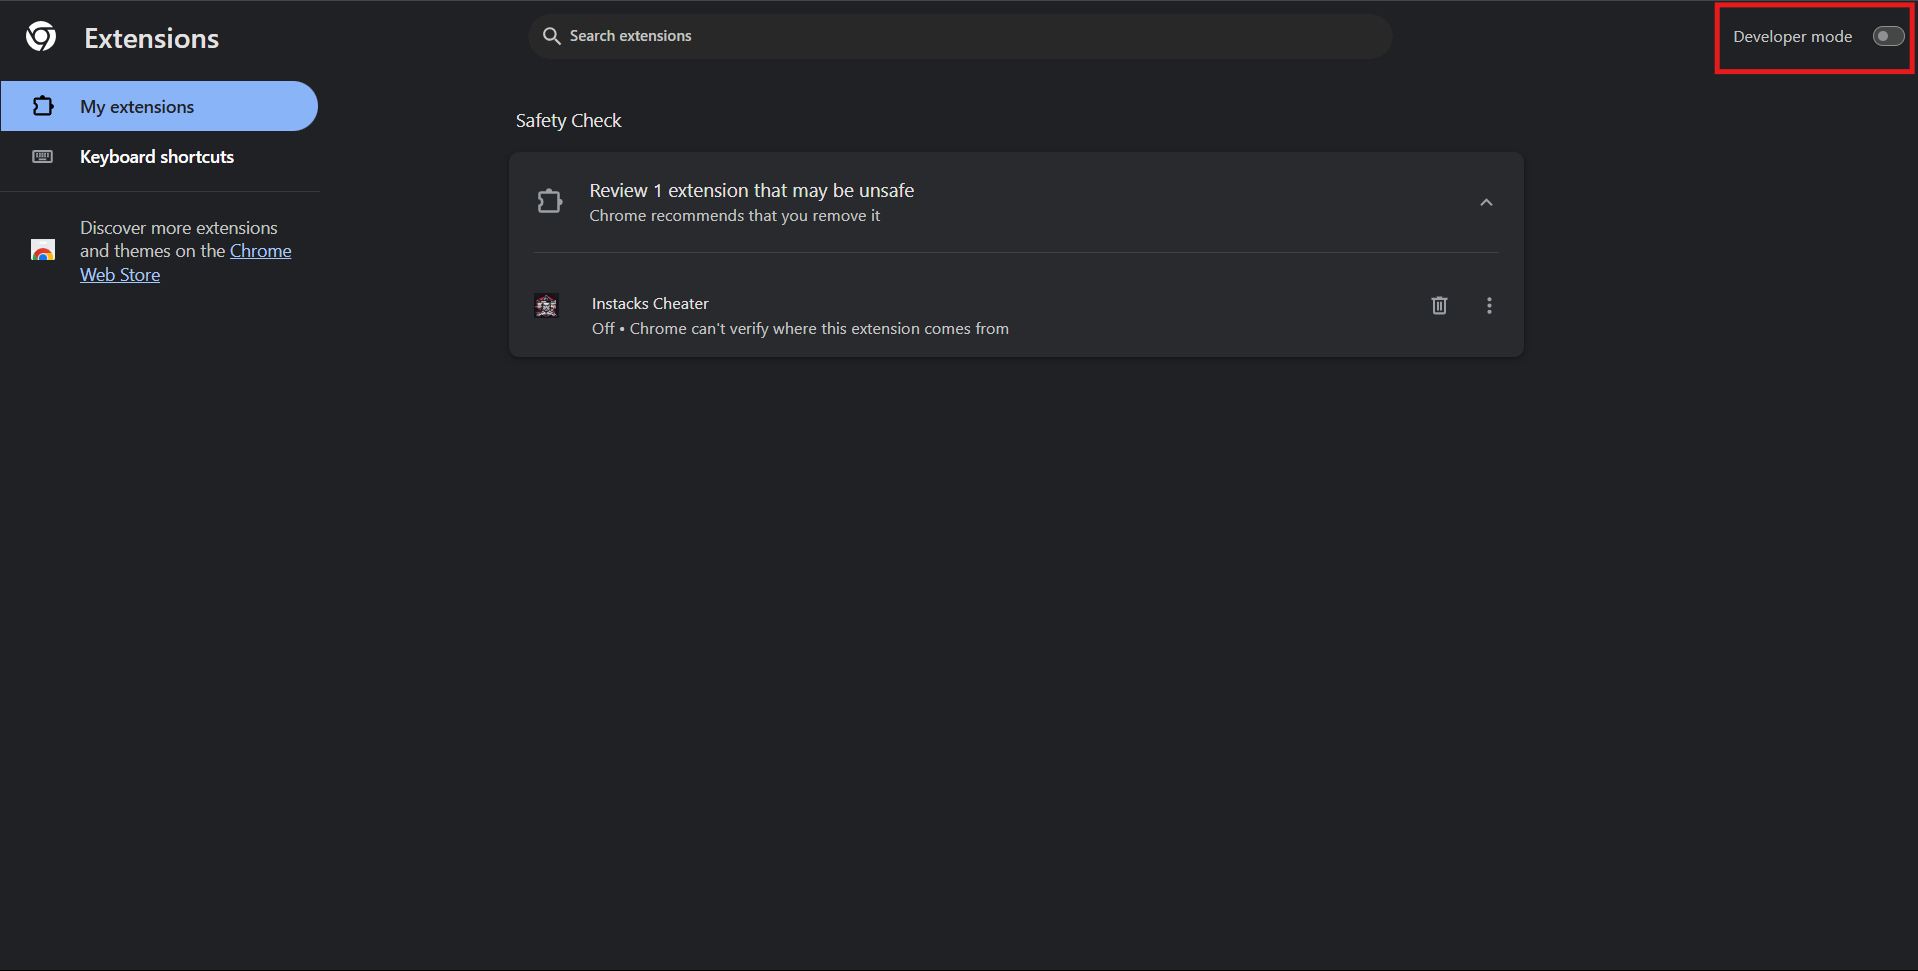Click the magnifying glass search icon
The height and width of the screenshot is (971, 1918).
(551, 36)
